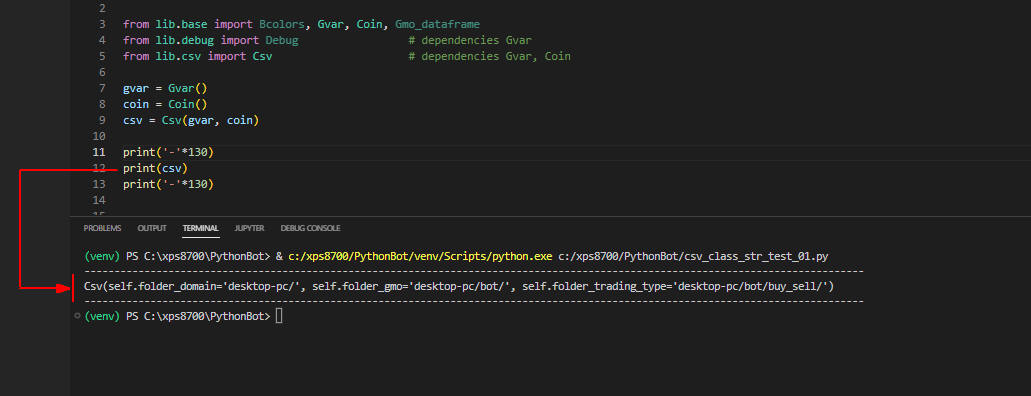Click the Bcolors import name on line 3
1031x396 pixels.
pos(282,24)
